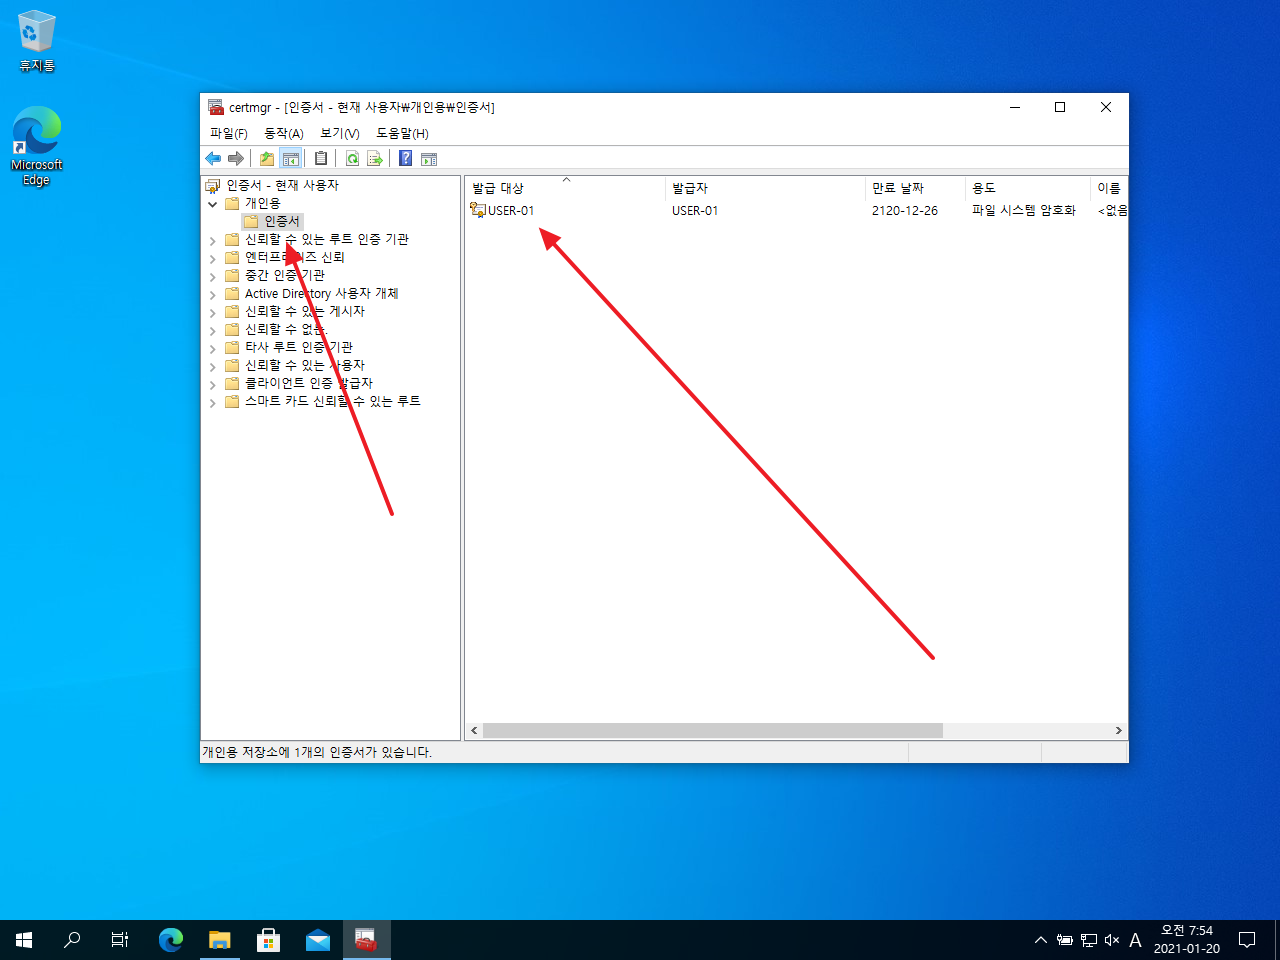Toggle the Show/Hide Console Tree toolbar icon

point(291,158)
